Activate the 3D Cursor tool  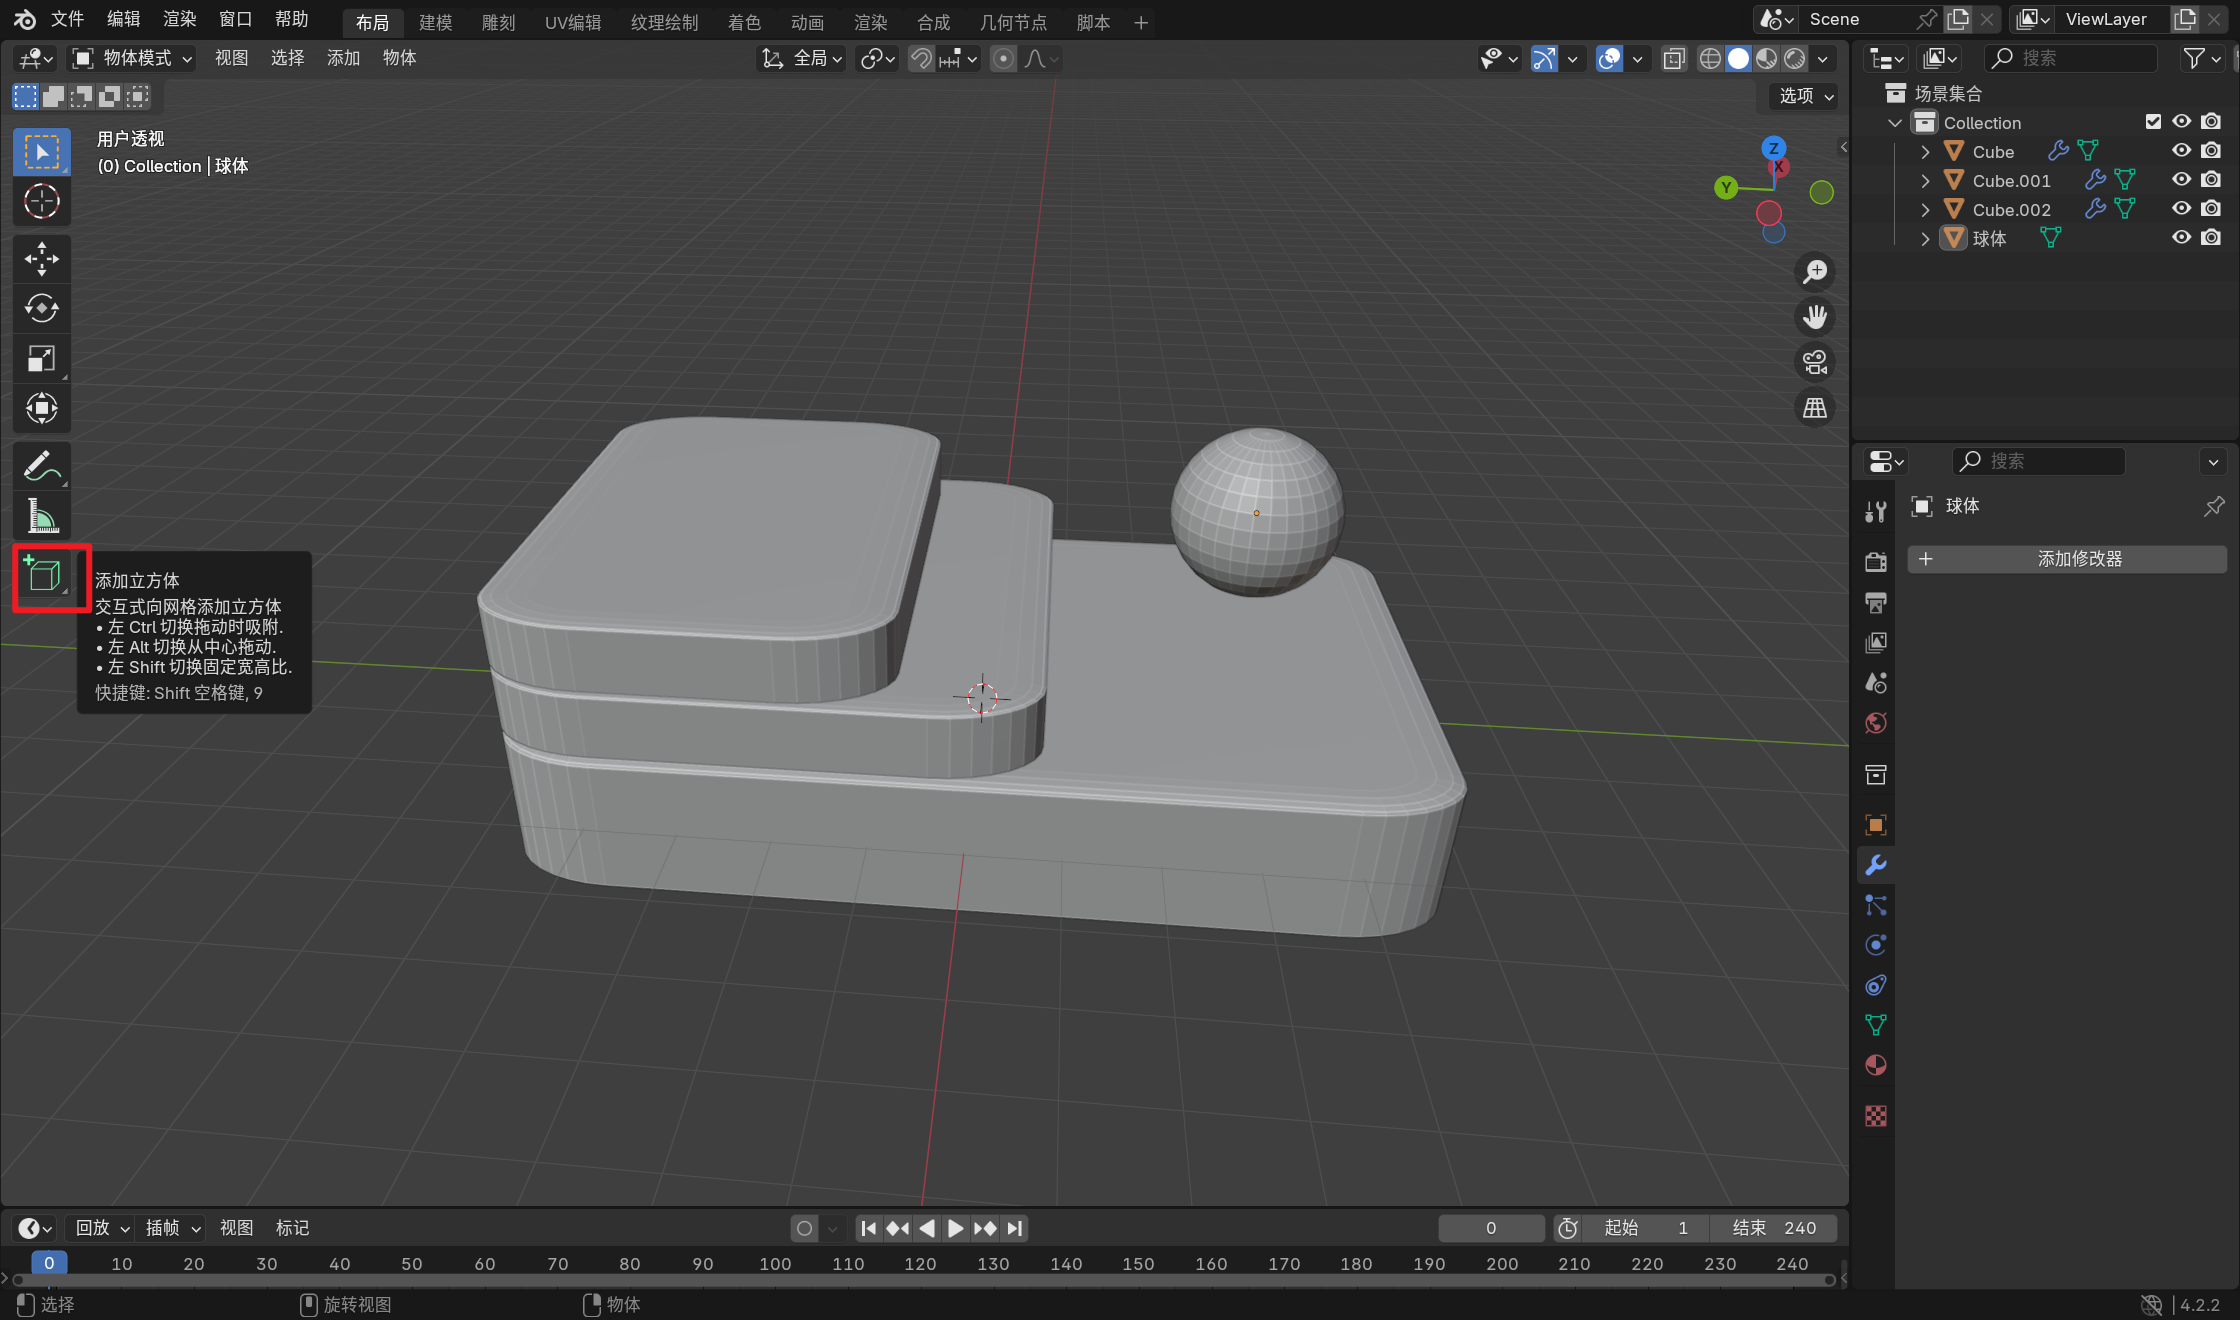pos(41,201)
